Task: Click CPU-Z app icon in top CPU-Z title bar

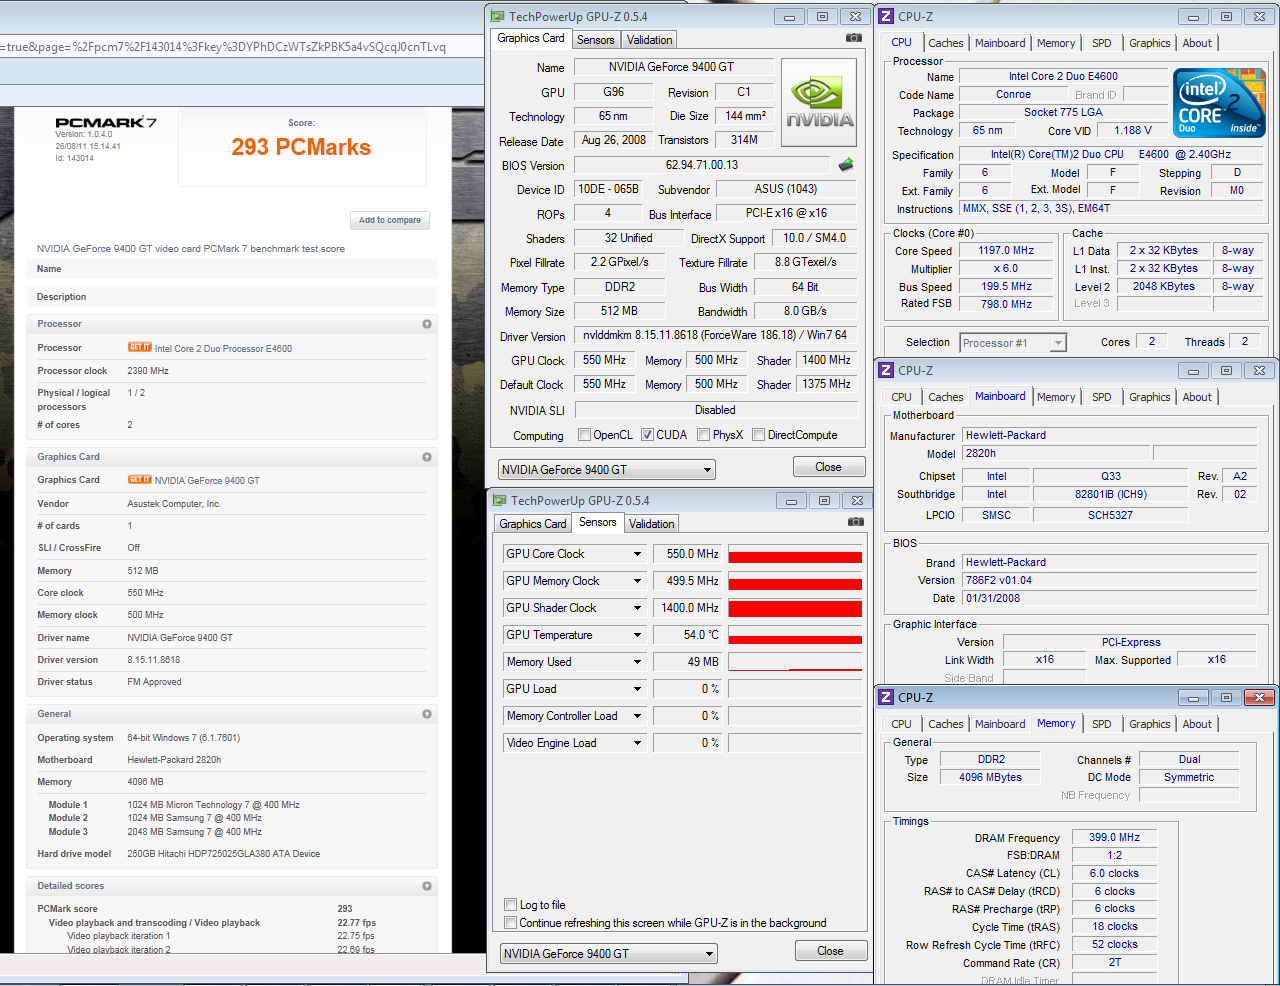Action: (x=886, y=16)
